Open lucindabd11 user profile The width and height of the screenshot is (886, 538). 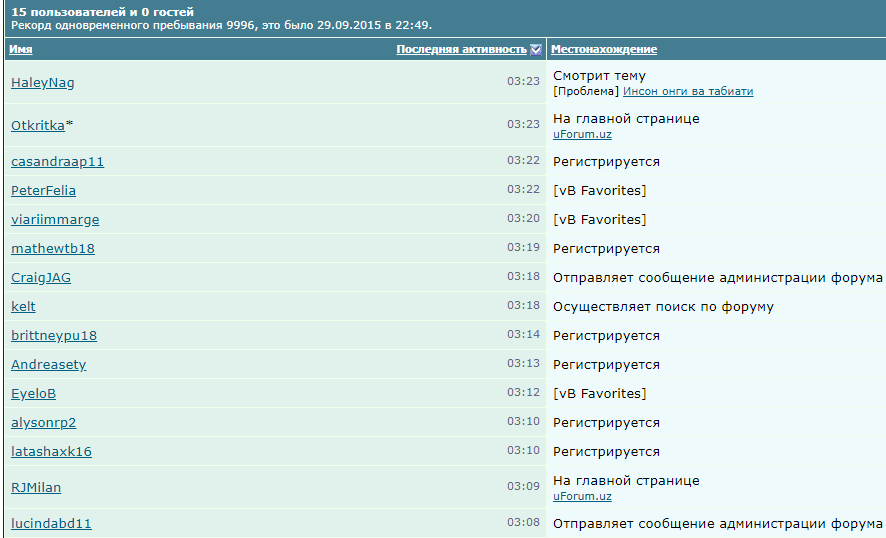51,523
